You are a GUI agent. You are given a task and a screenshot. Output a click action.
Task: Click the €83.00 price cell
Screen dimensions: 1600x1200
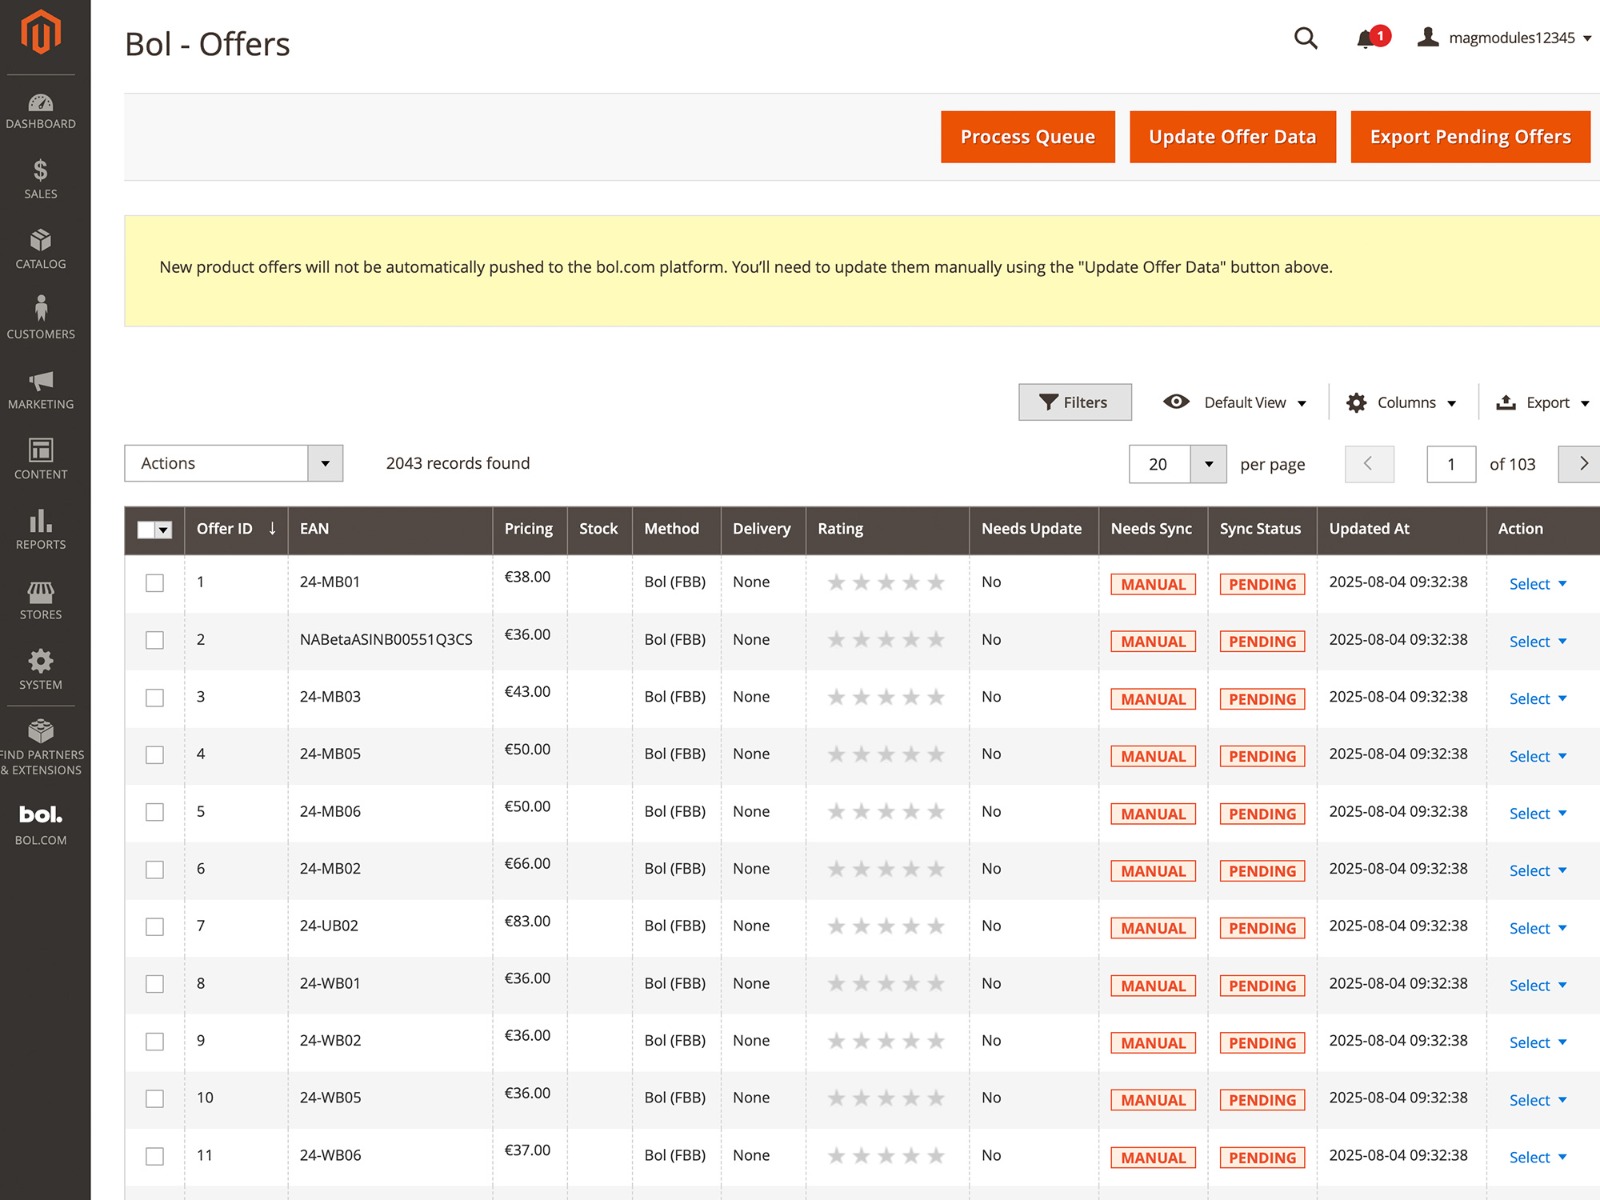click(527, 921)
